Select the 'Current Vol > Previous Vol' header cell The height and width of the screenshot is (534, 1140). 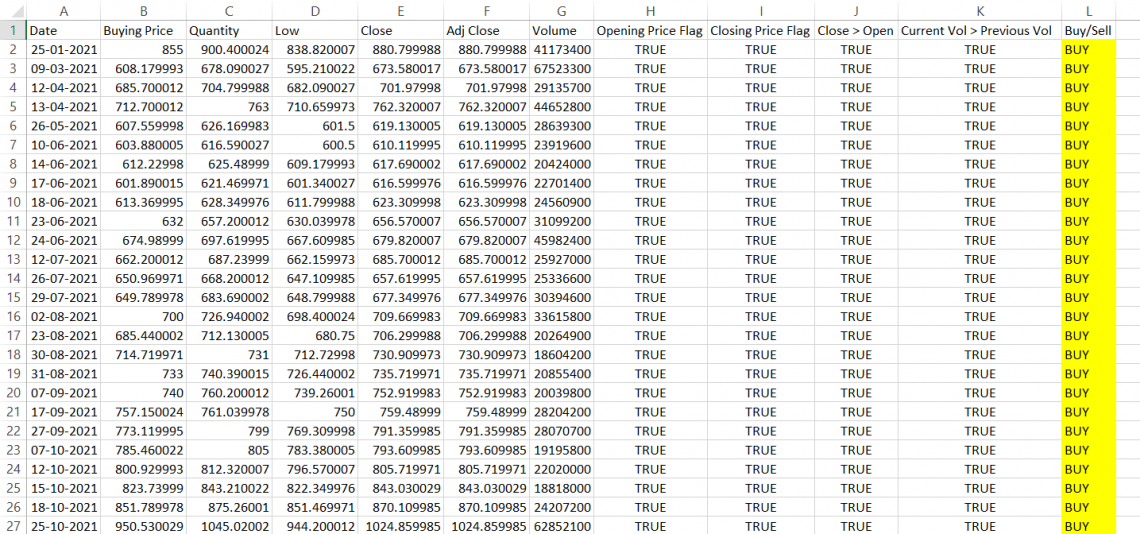tap(979, 31)
